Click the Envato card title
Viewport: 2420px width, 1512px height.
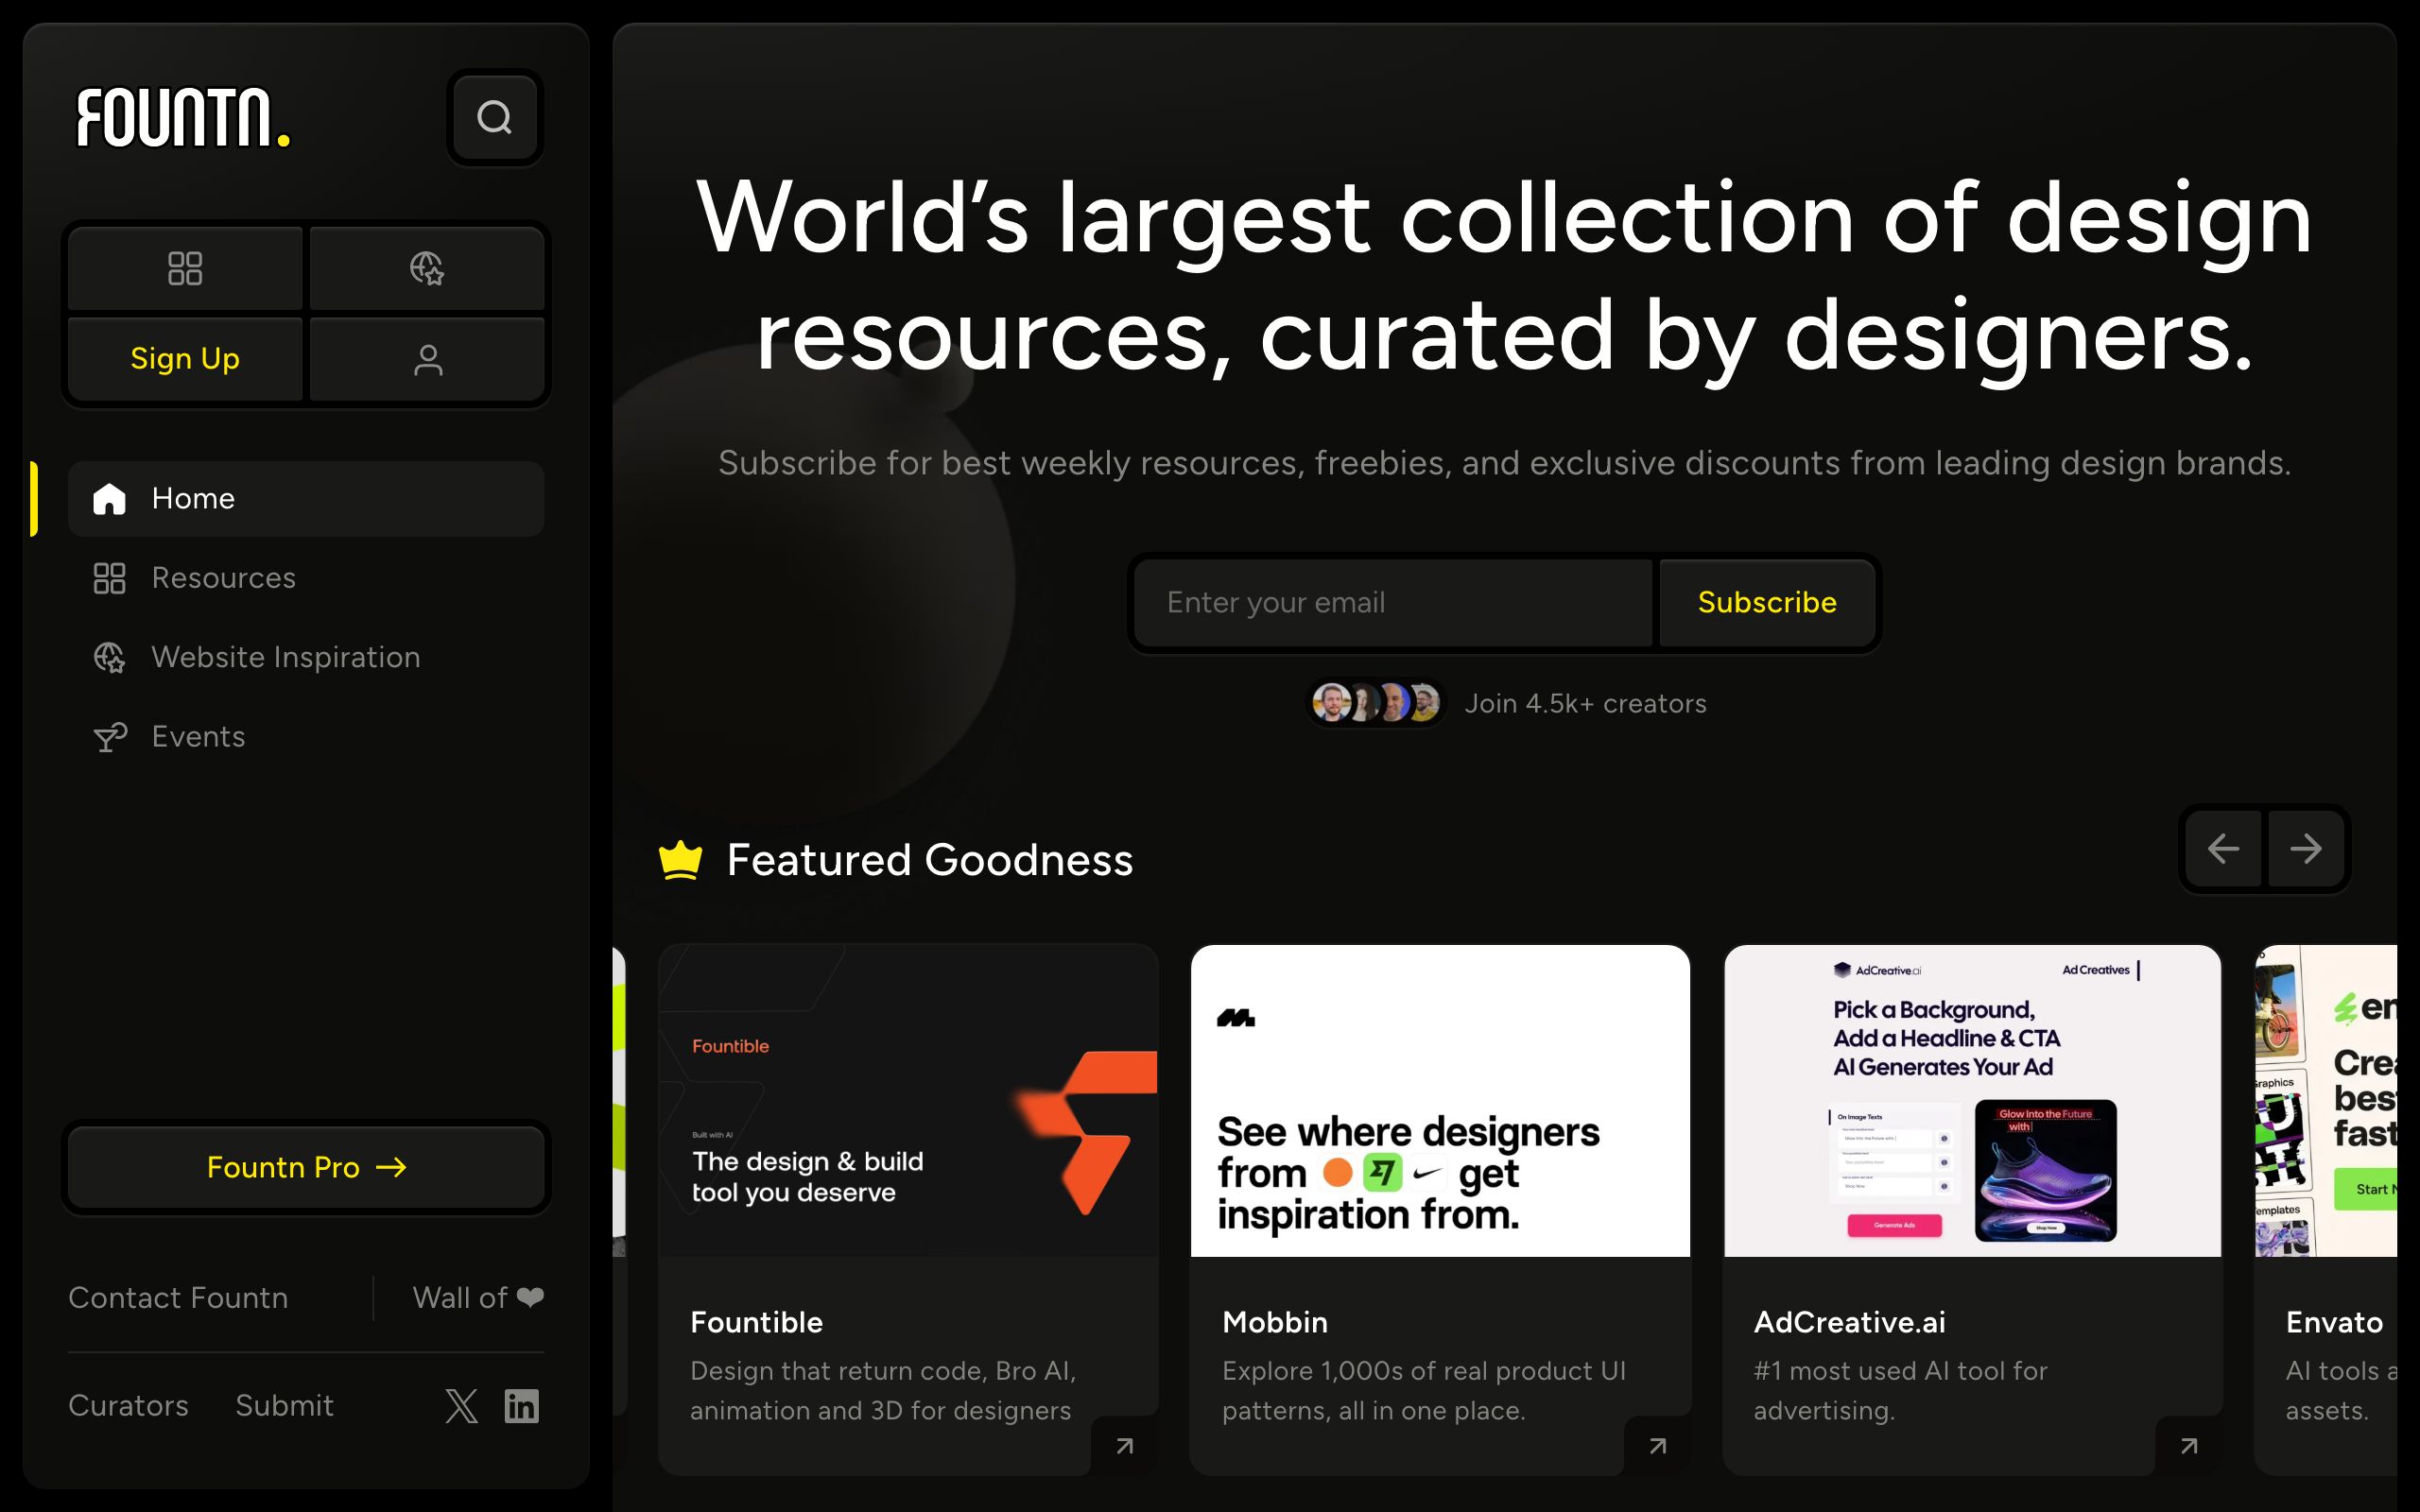pos(2335,1323)
